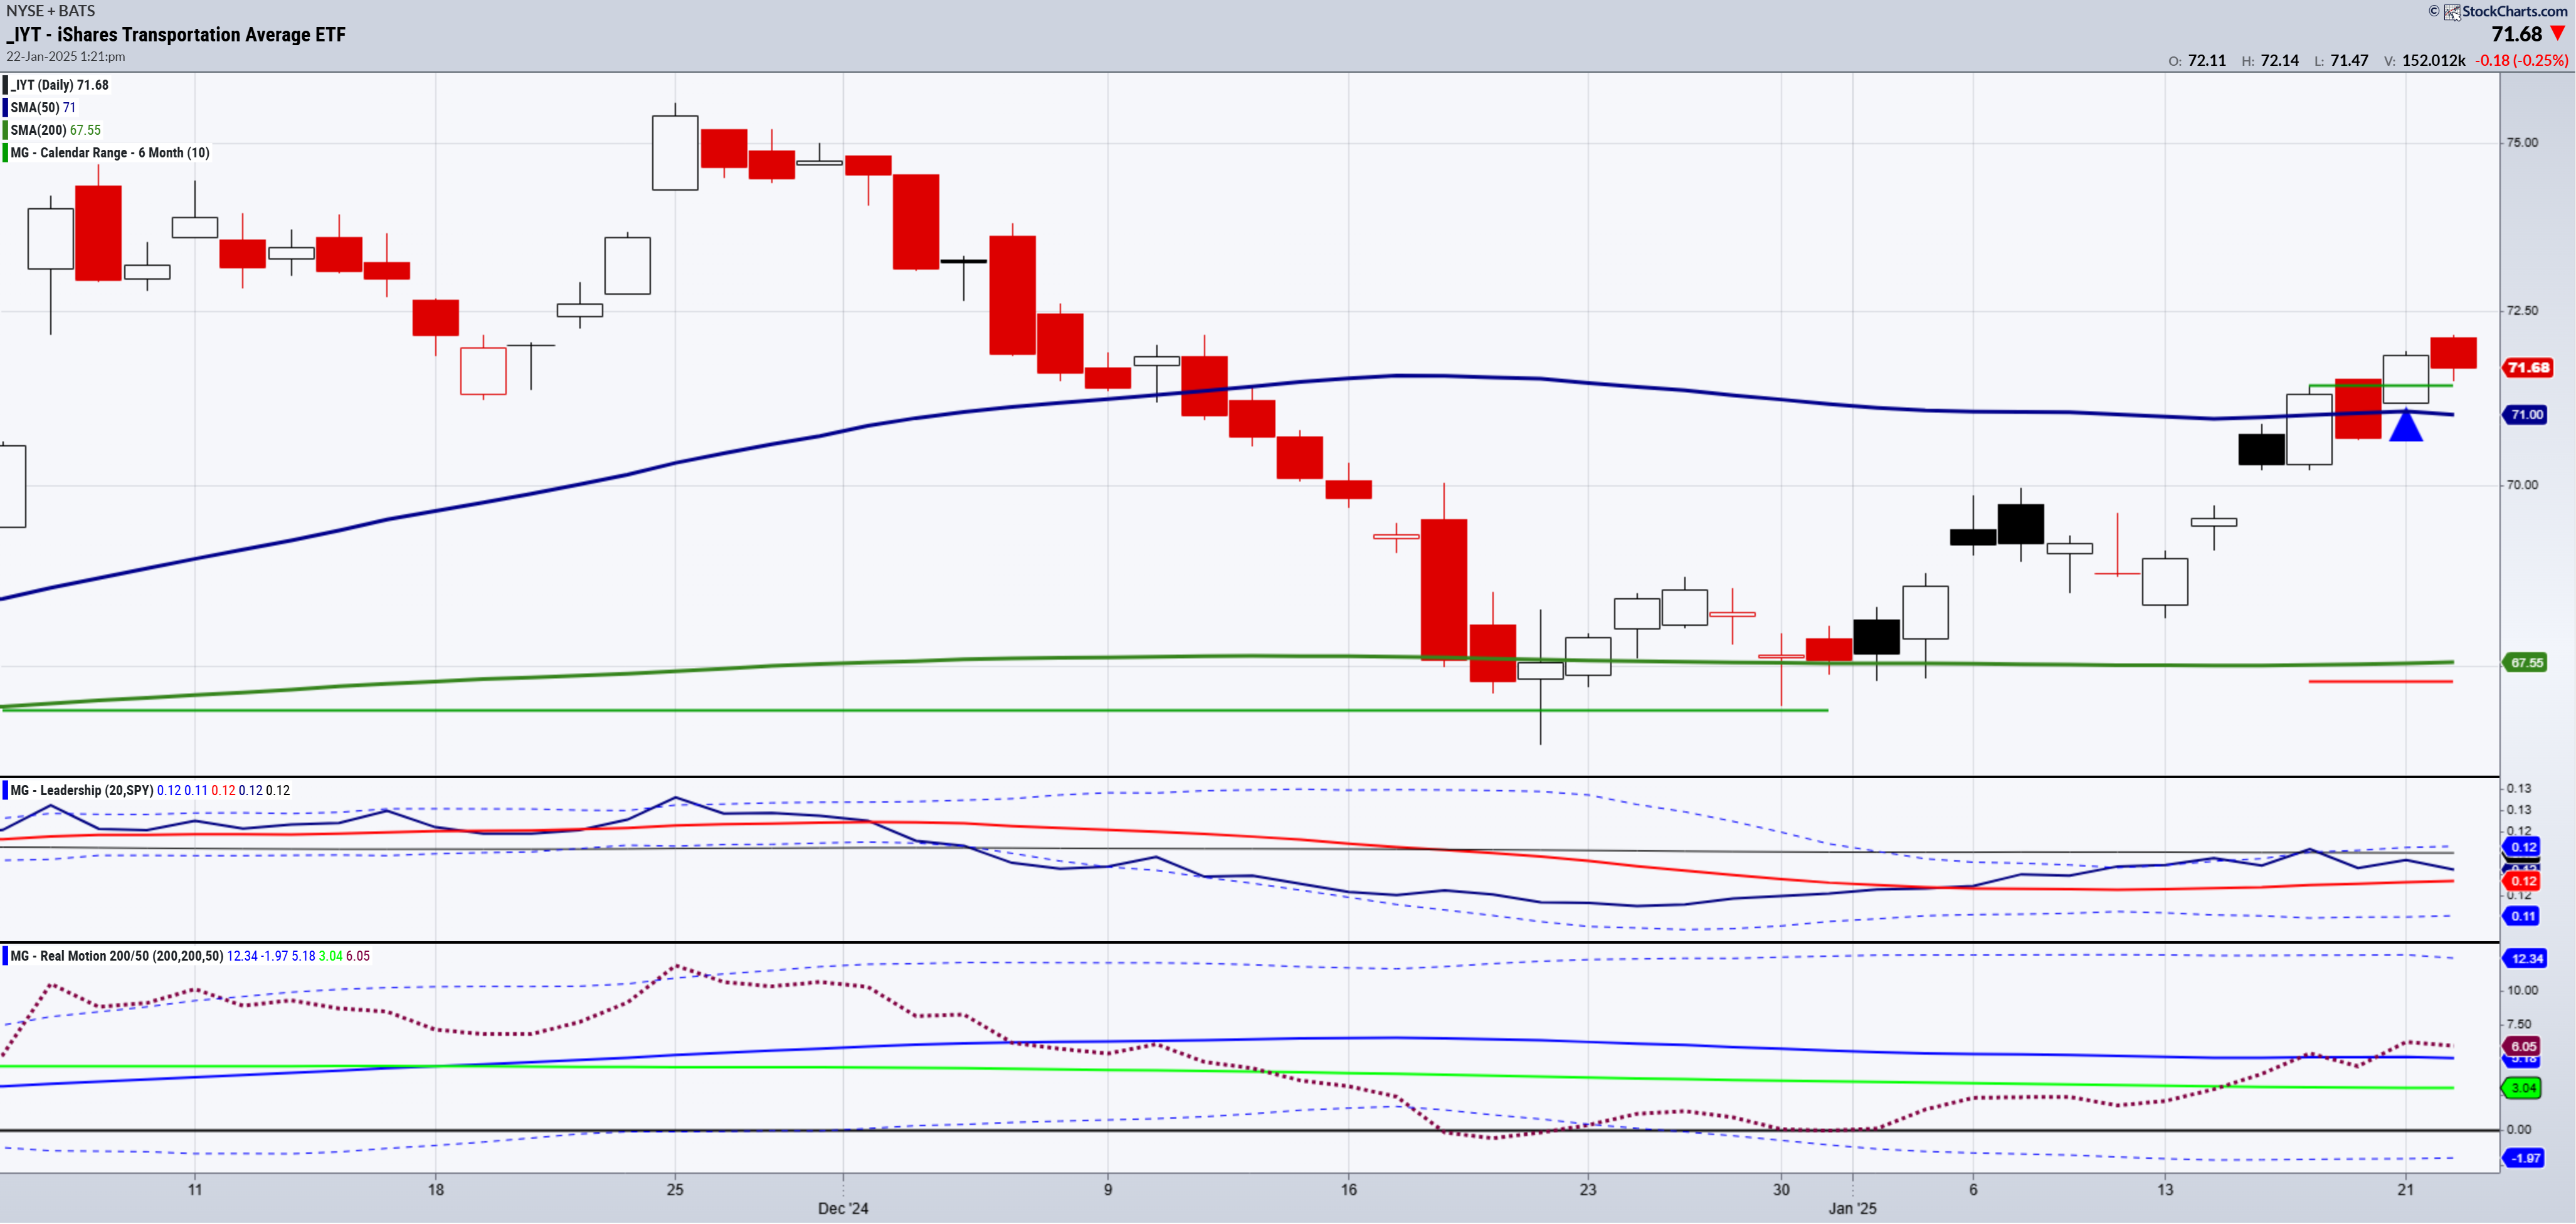This screenshot has height=1224, width=2576.
Task: Click the red 0.12 Leadership tag
Action: click(x=2523, y=882)
